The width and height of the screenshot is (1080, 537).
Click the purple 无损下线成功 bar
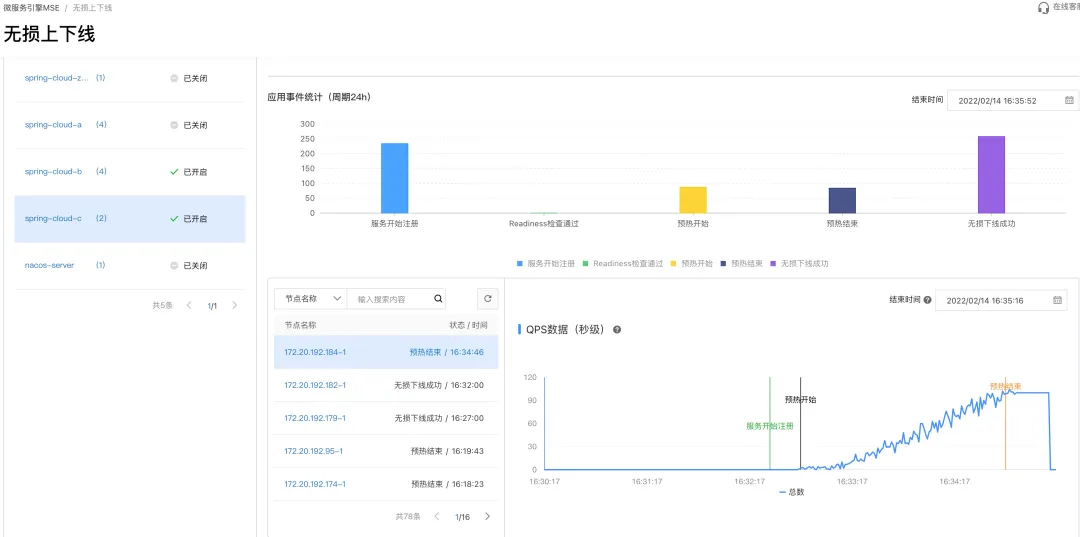point(991,174)
